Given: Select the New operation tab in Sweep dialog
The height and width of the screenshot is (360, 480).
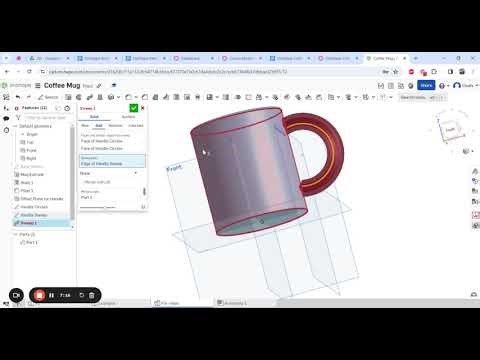Looking at the screenshot, I should pos(85,126).
